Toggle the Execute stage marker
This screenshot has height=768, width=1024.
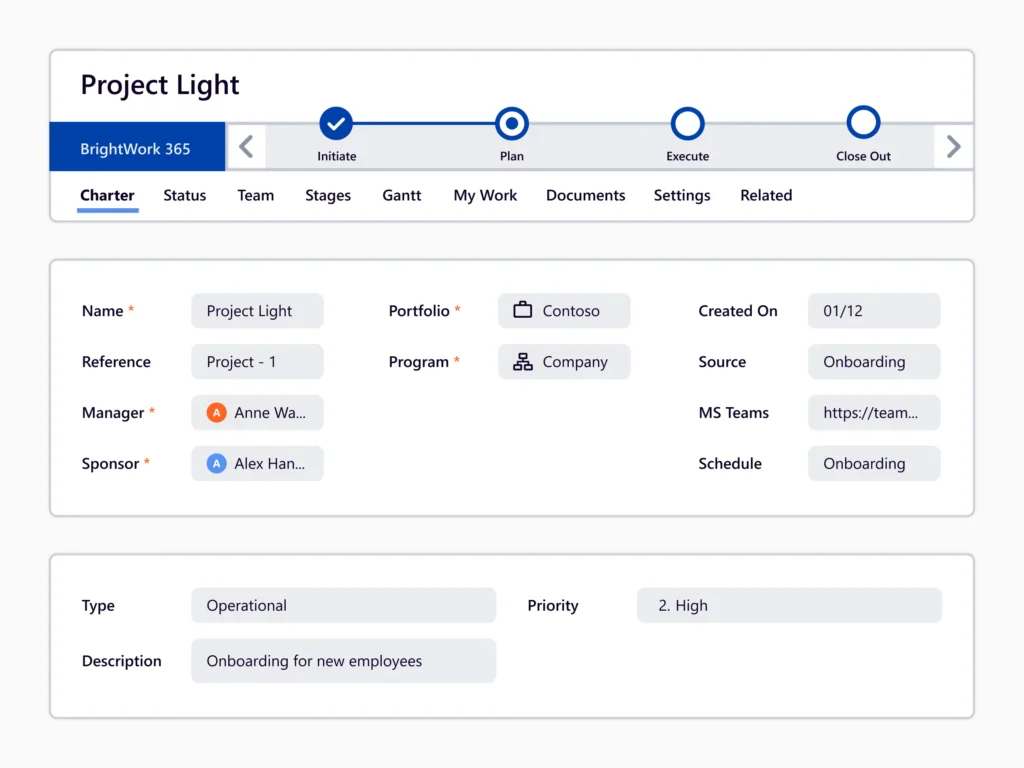[687, 124]
